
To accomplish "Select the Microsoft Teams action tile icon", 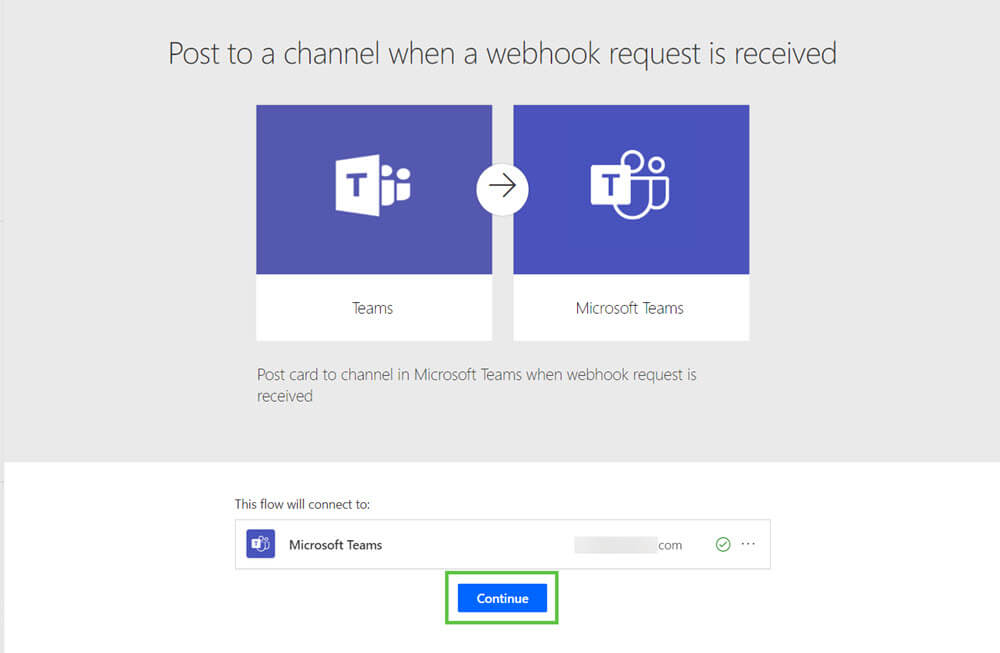I will pos(630,185).
